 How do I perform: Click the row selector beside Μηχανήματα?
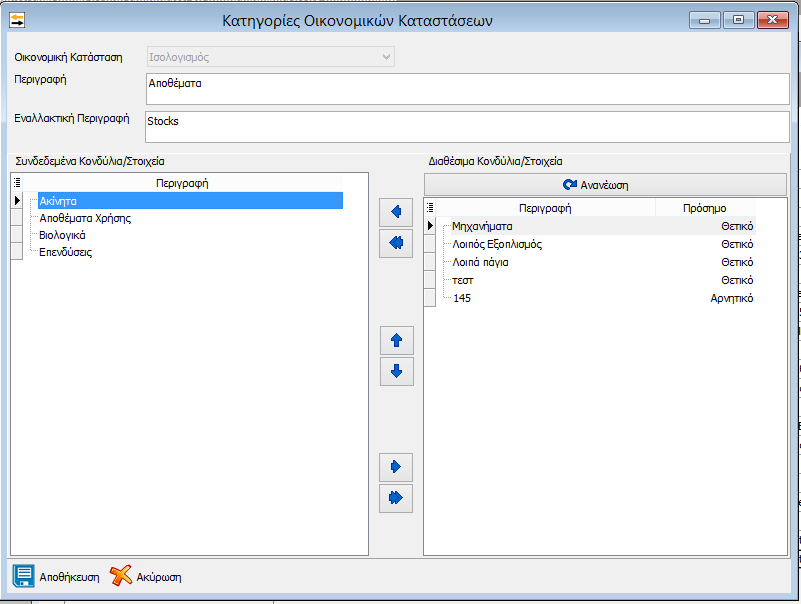(430, 225)
